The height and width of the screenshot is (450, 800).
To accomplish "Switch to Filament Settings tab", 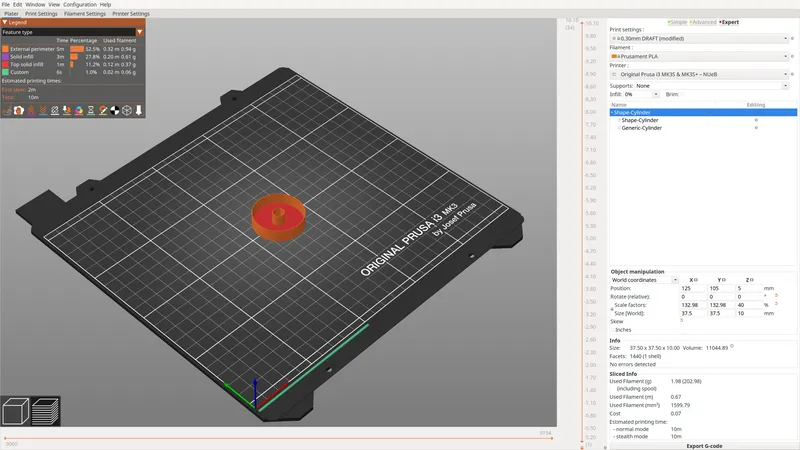I will tap(85, 13).
